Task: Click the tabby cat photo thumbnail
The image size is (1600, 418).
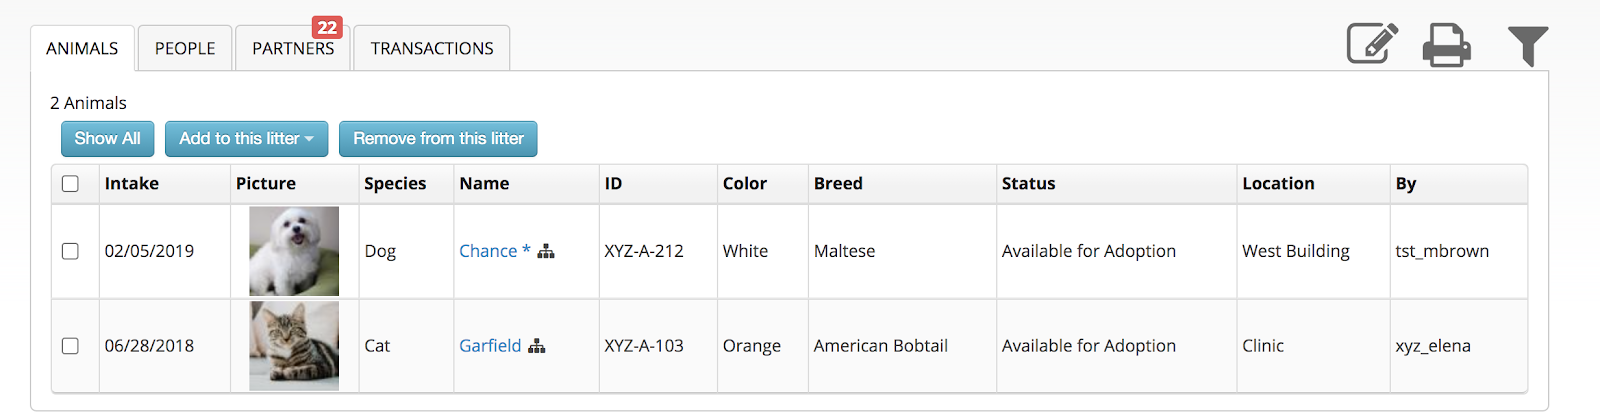Action: point(294,346)
